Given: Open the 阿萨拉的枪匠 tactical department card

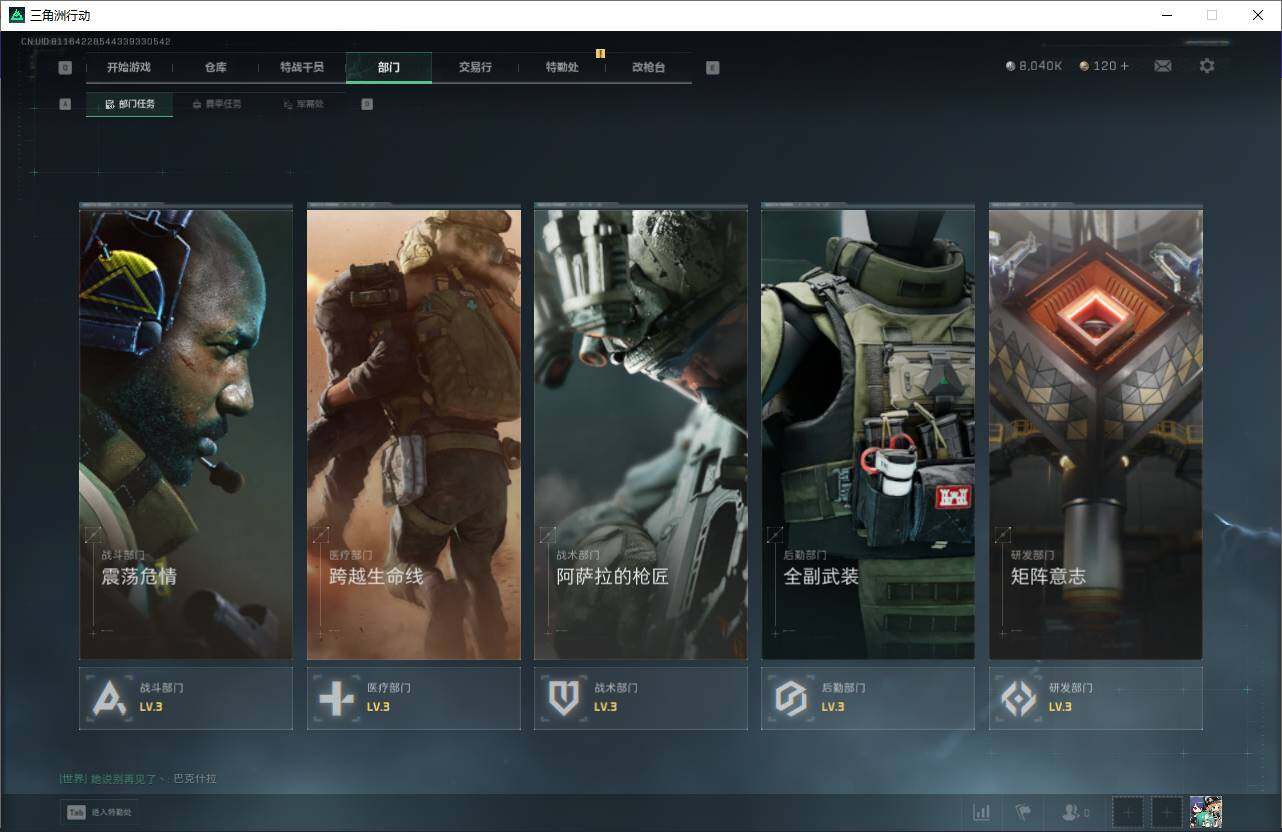Looking at the screenshot, I should (640, 434).
